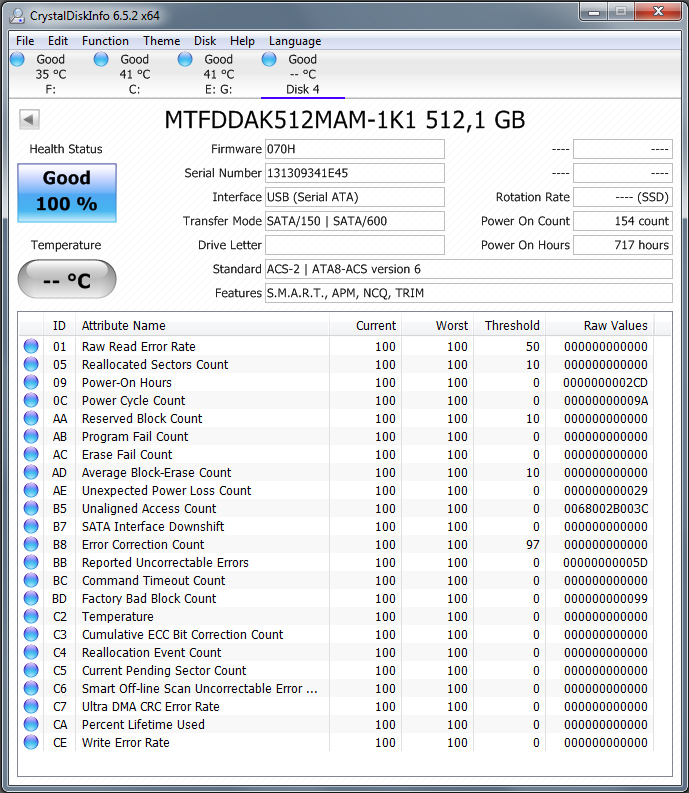Switch to the F: drive tab
The width and height of the screenshot is (689, 793).
pos(51,74)
